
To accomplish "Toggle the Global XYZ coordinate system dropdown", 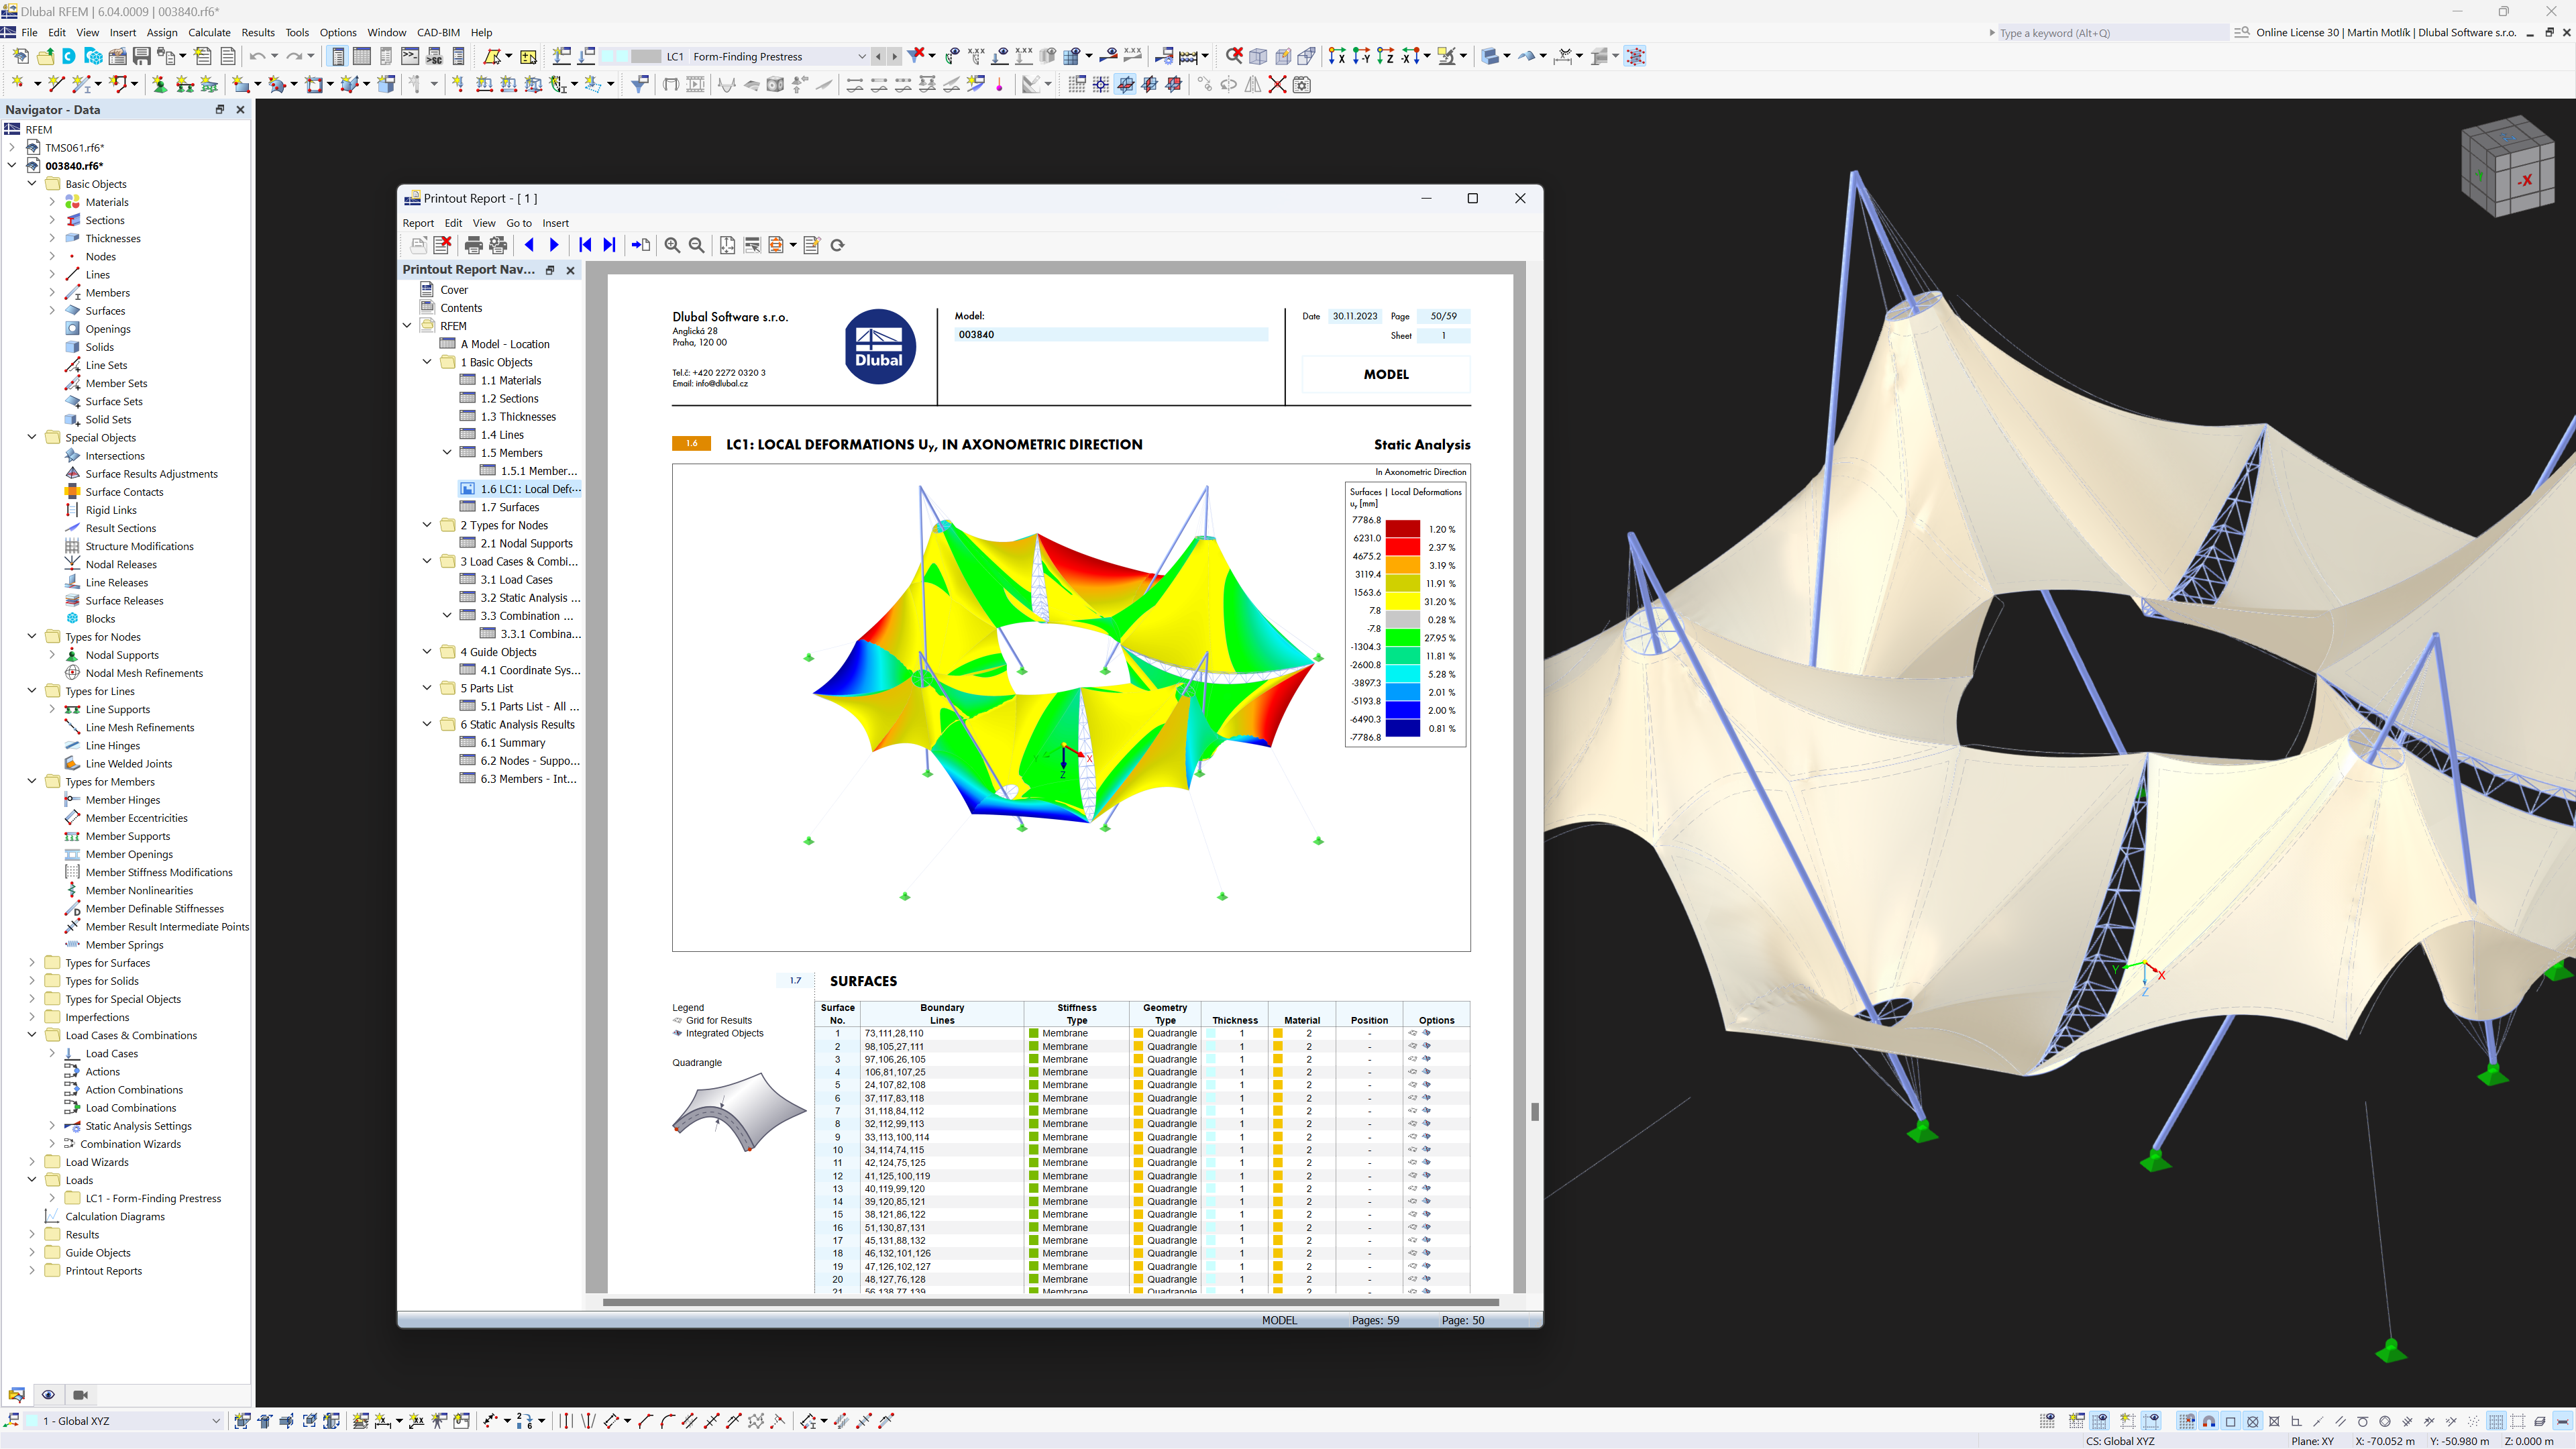I will (x=212, y=1421).
